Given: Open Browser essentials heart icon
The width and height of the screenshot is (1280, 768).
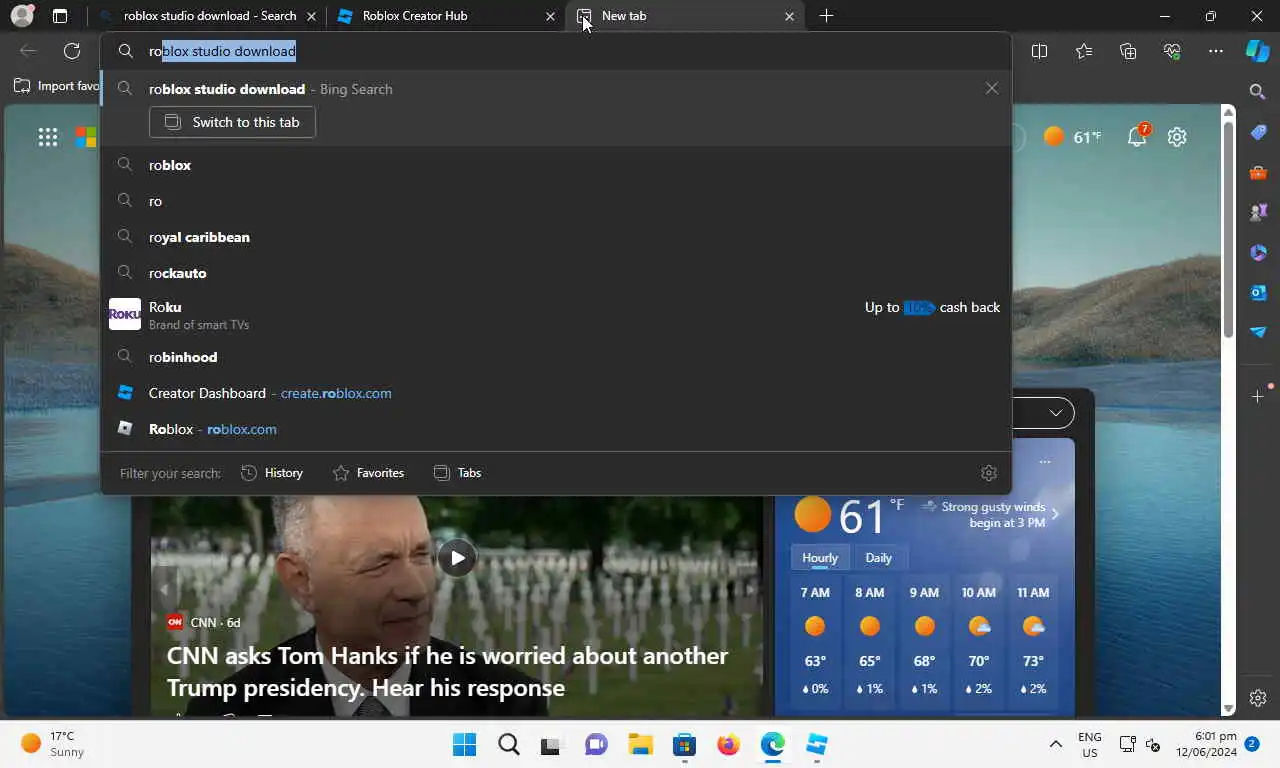Looking at the screenshot, I should pos(1172,51).
